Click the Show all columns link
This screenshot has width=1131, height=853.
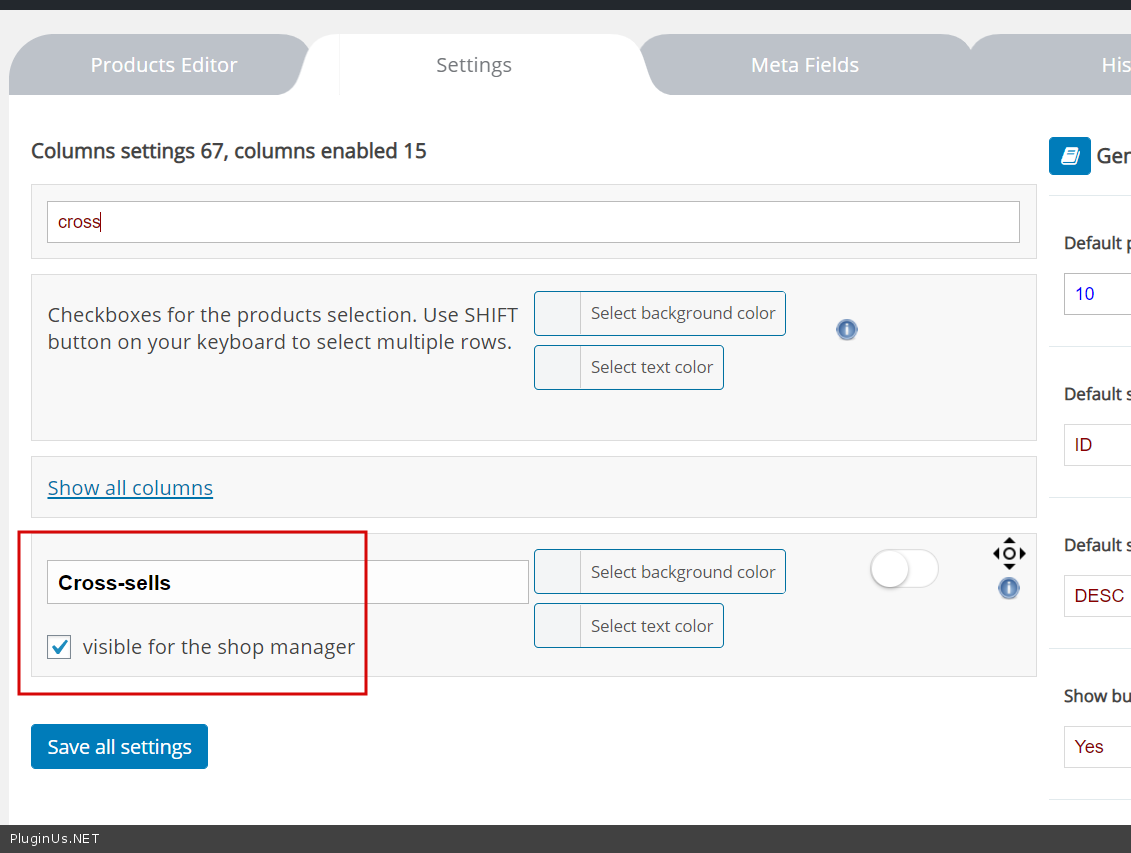130,488
